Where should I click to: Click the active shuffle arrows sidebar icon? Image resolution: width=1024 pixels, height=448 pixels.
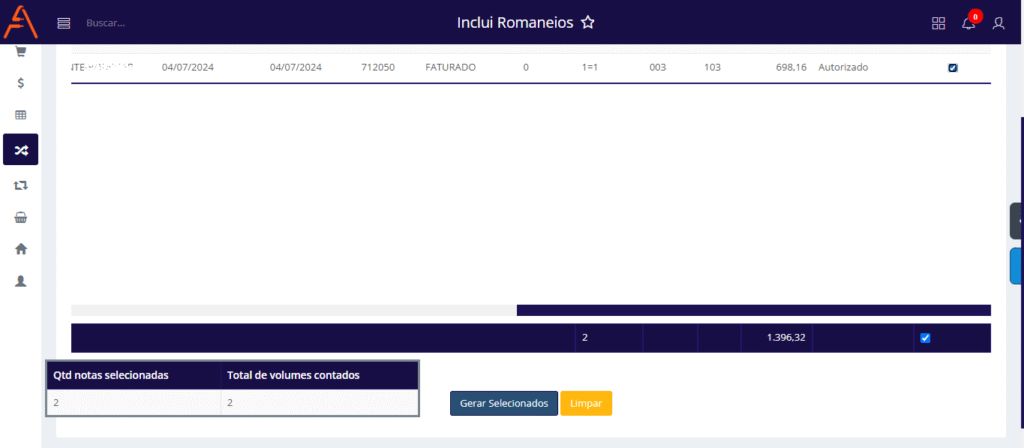pyautogui.click(x=20, y=150)
